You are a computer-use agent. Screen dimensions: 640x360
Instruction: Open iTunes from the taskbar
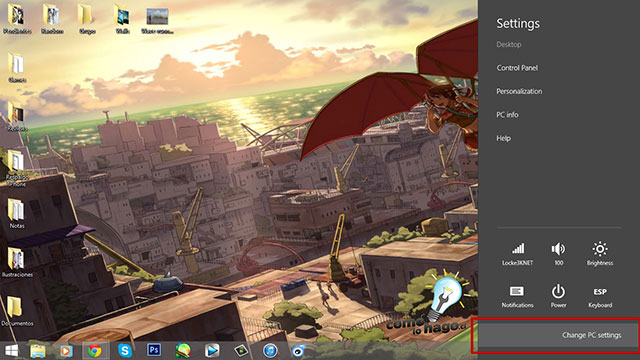270,351
